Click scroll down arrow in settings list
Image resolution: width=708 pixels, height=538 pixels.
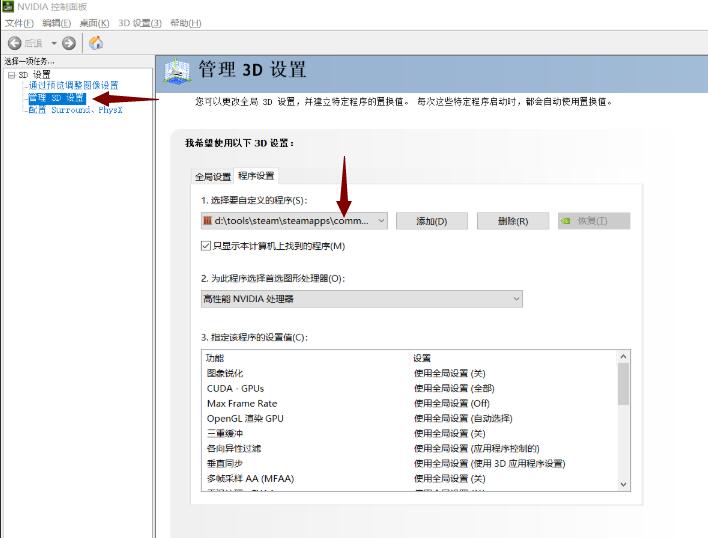tap(624, 483)
